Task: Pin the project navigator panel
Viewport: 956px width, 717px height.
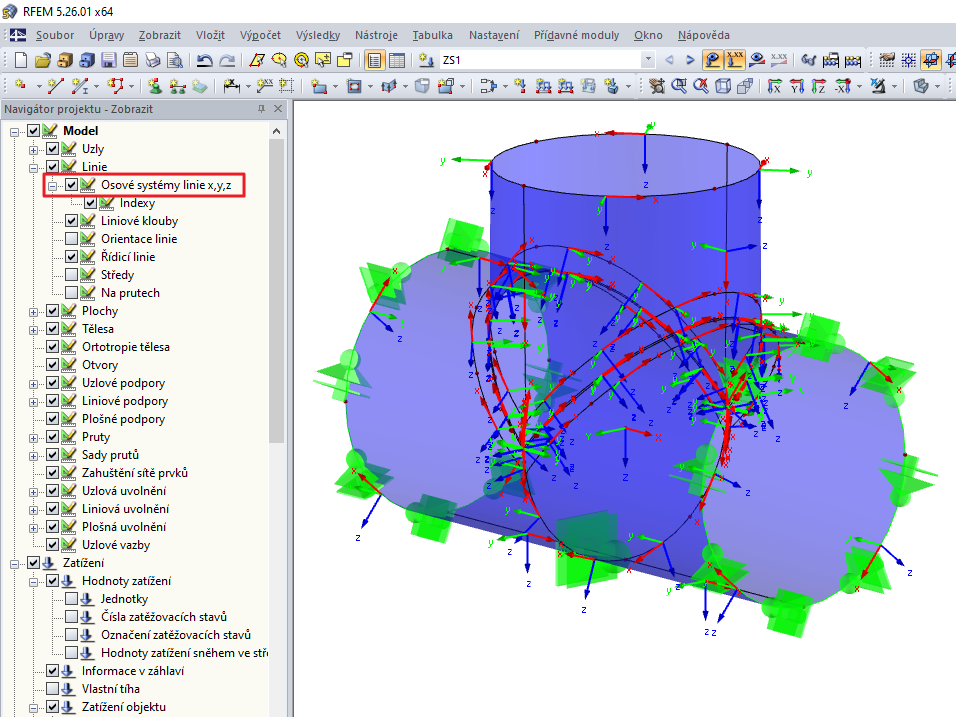Action: [262, 109]
